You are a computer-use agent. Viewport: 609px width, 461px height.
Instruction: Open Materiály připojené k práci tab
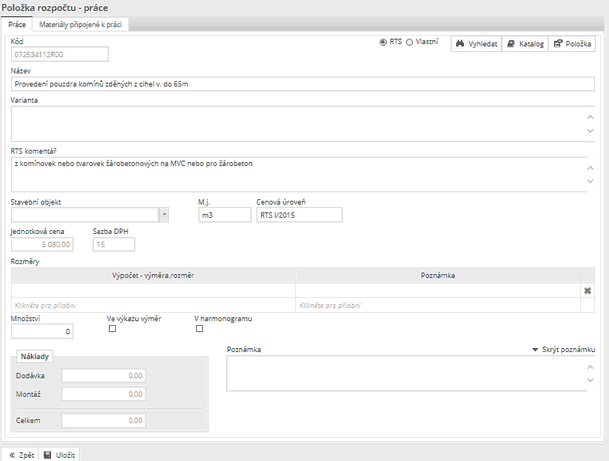tap(80, 24)
